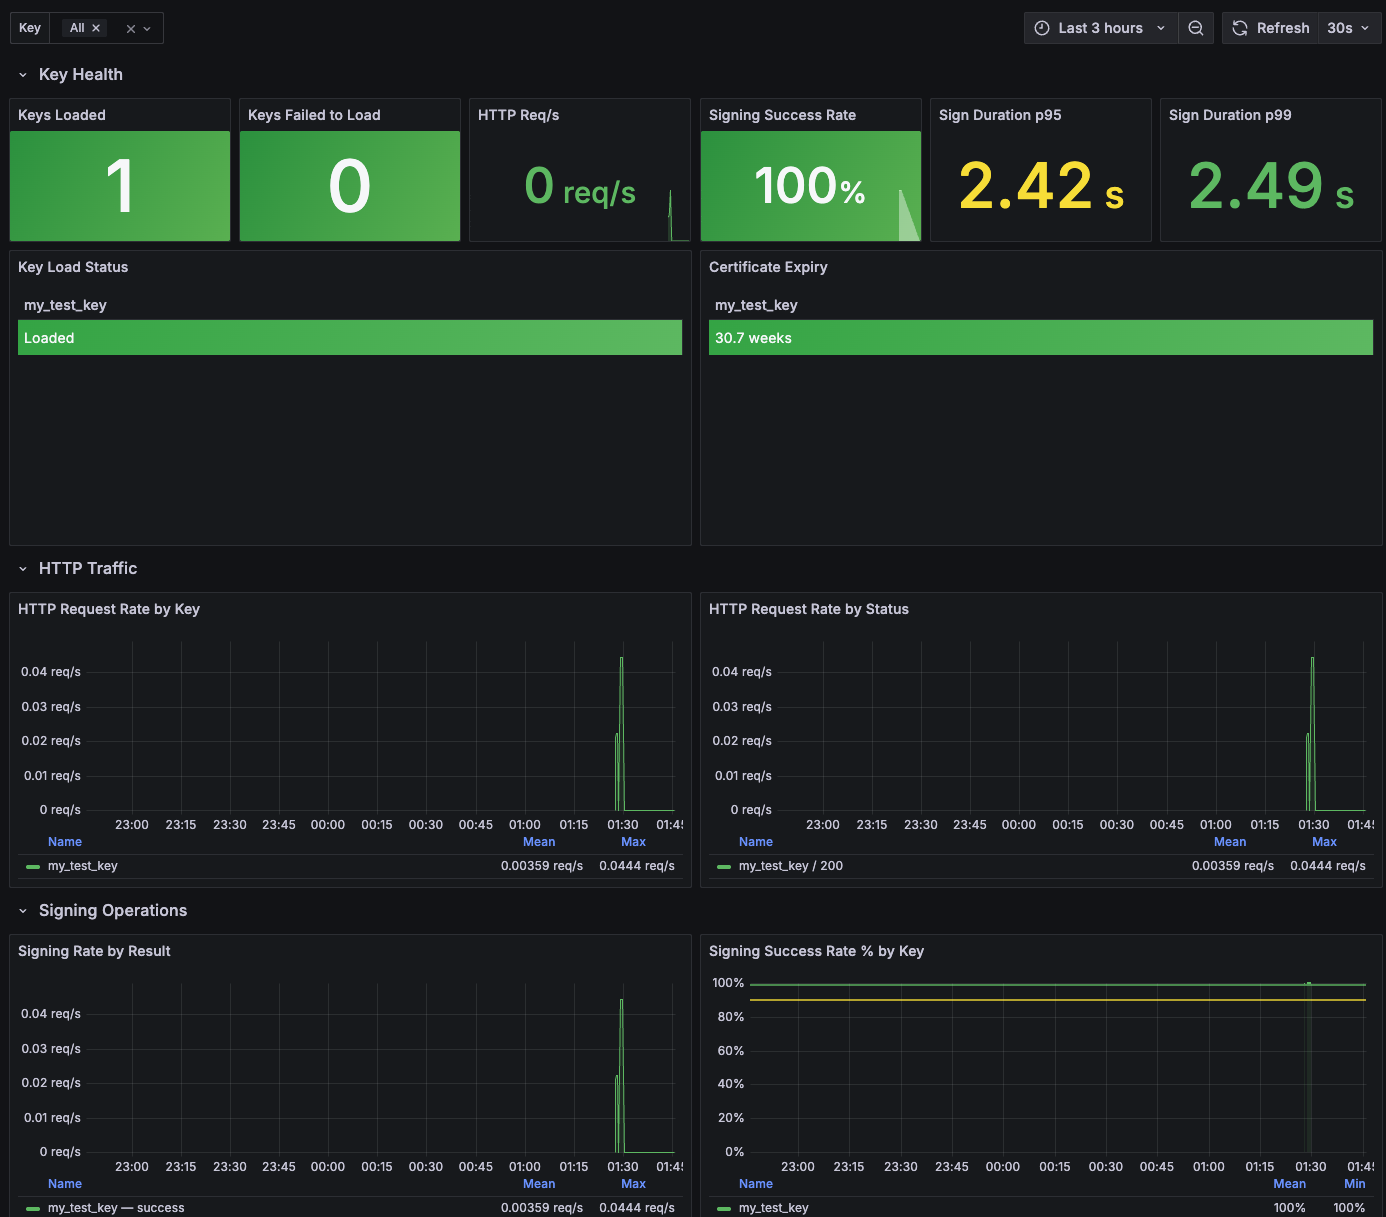The image size is (1386, 1217).
Task: Open the clock icon time picker
Action: 1042,28
